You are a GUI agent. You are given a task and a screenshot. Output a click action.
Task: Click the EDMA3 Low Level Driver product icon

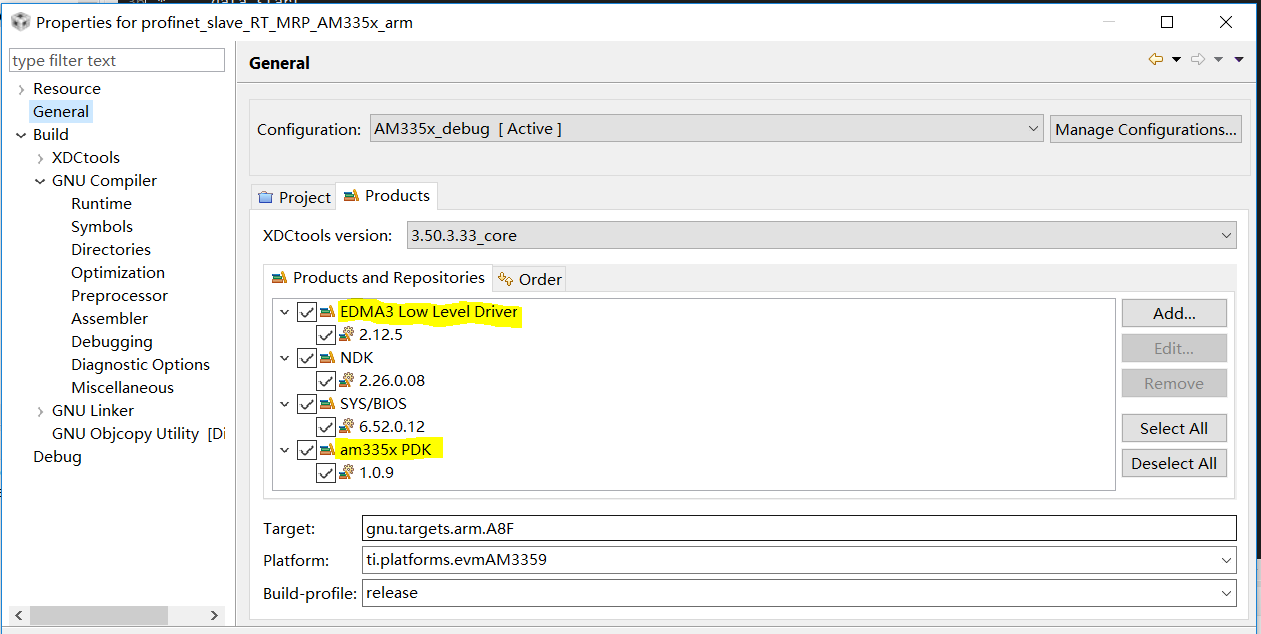point(328,312)
